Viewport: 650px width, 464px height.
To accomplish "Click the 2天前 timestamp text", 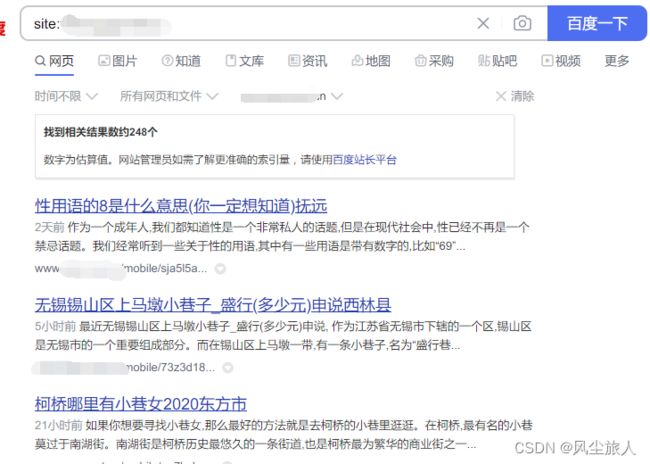I will click(49, 227).
